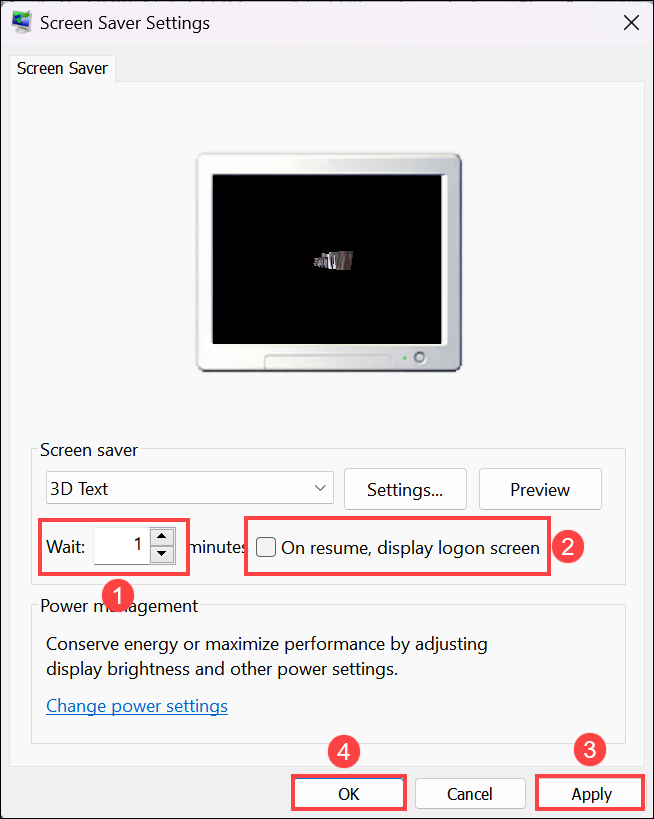The height and width of the screenshot is (819, 654).
Task: Click the dropdown chevron arrow
Action: 320,488
